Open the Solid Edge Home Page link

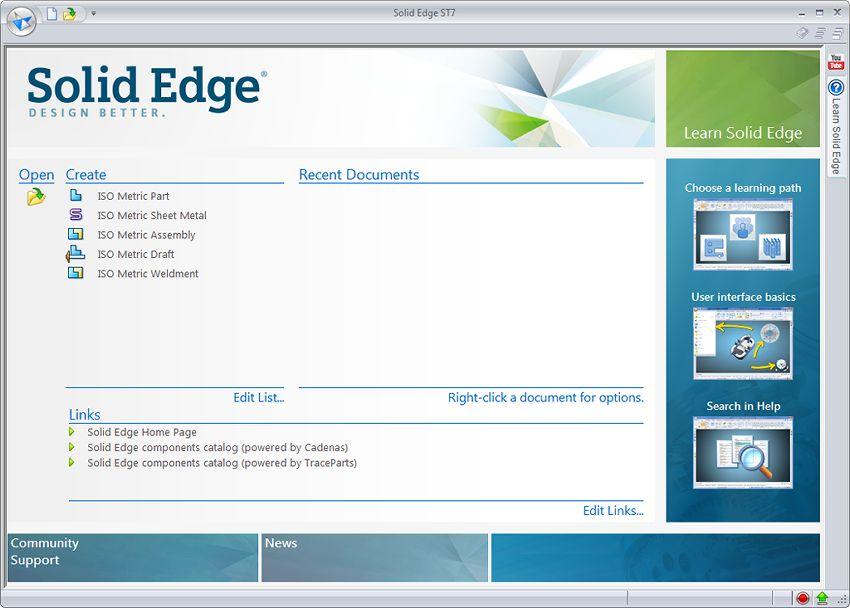coord(142,432)
